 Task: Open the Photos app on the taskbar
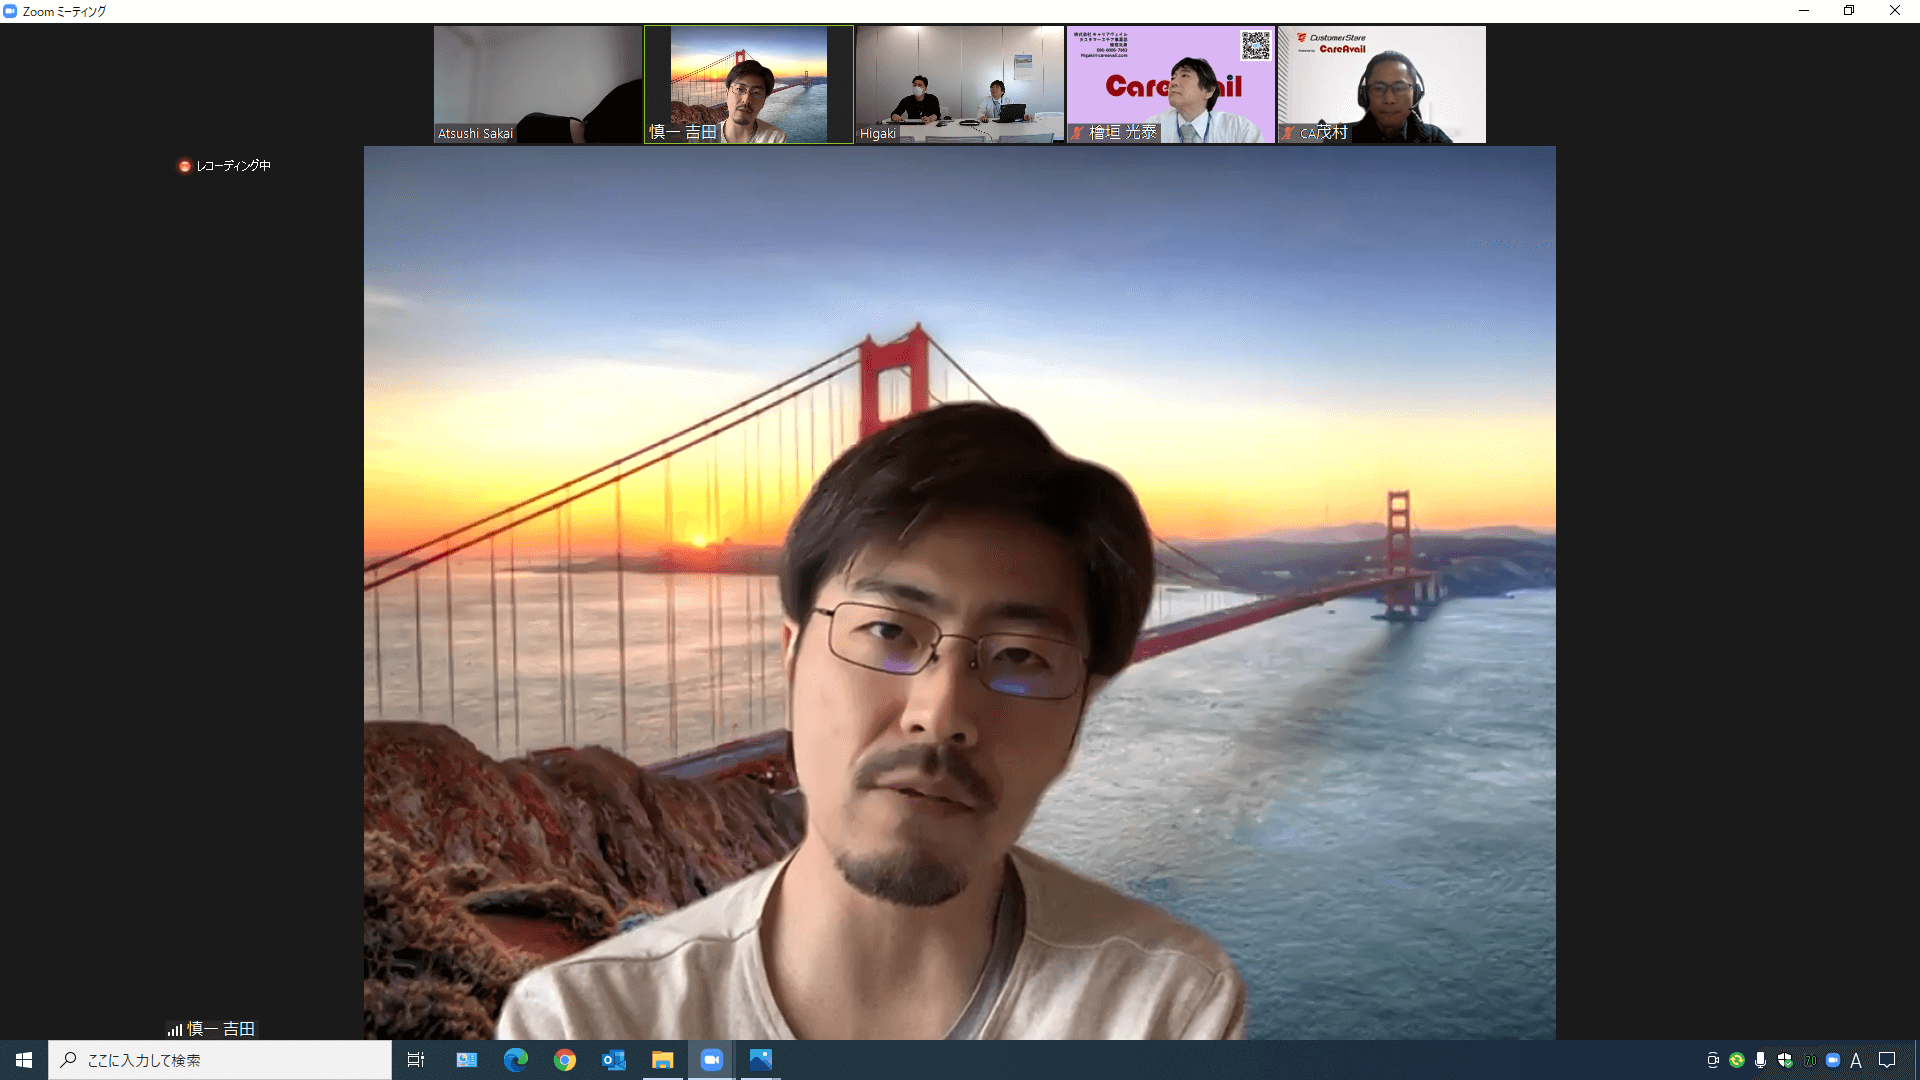761,1060
